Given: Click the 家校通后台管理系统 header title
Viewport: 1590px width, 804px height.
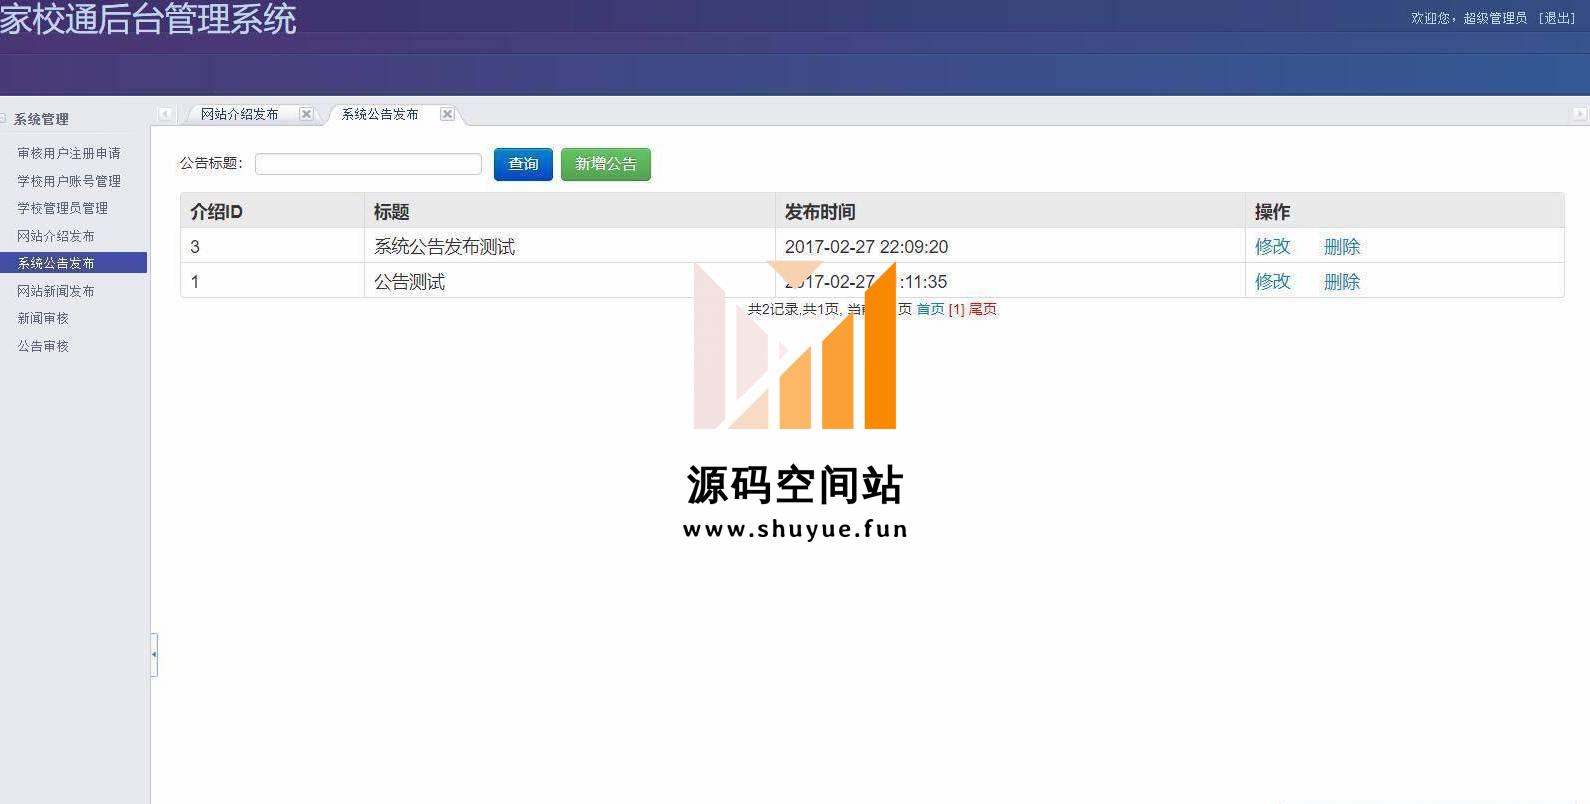Looking at the screenshot, I should [x=148, y=19].
